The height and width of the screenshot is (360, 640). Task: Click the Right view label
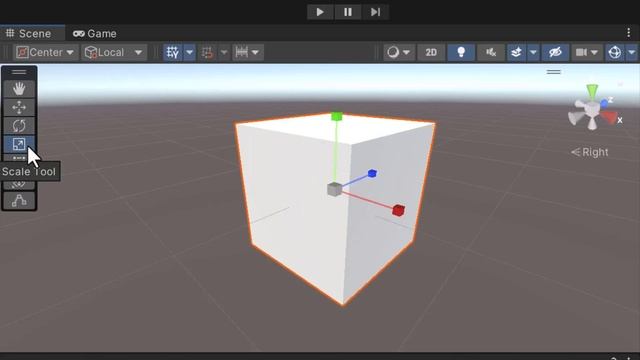coord(590,152)
